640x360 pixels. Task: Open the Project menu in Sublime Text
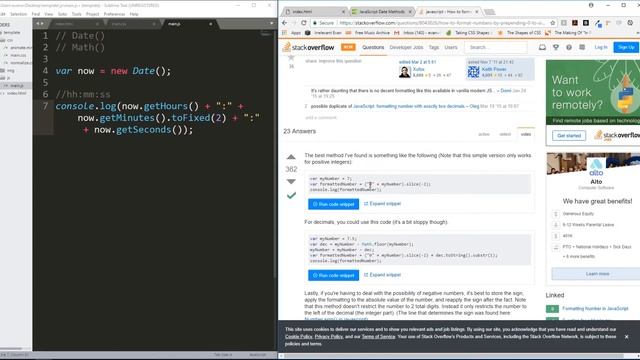(x=93, y=14)
